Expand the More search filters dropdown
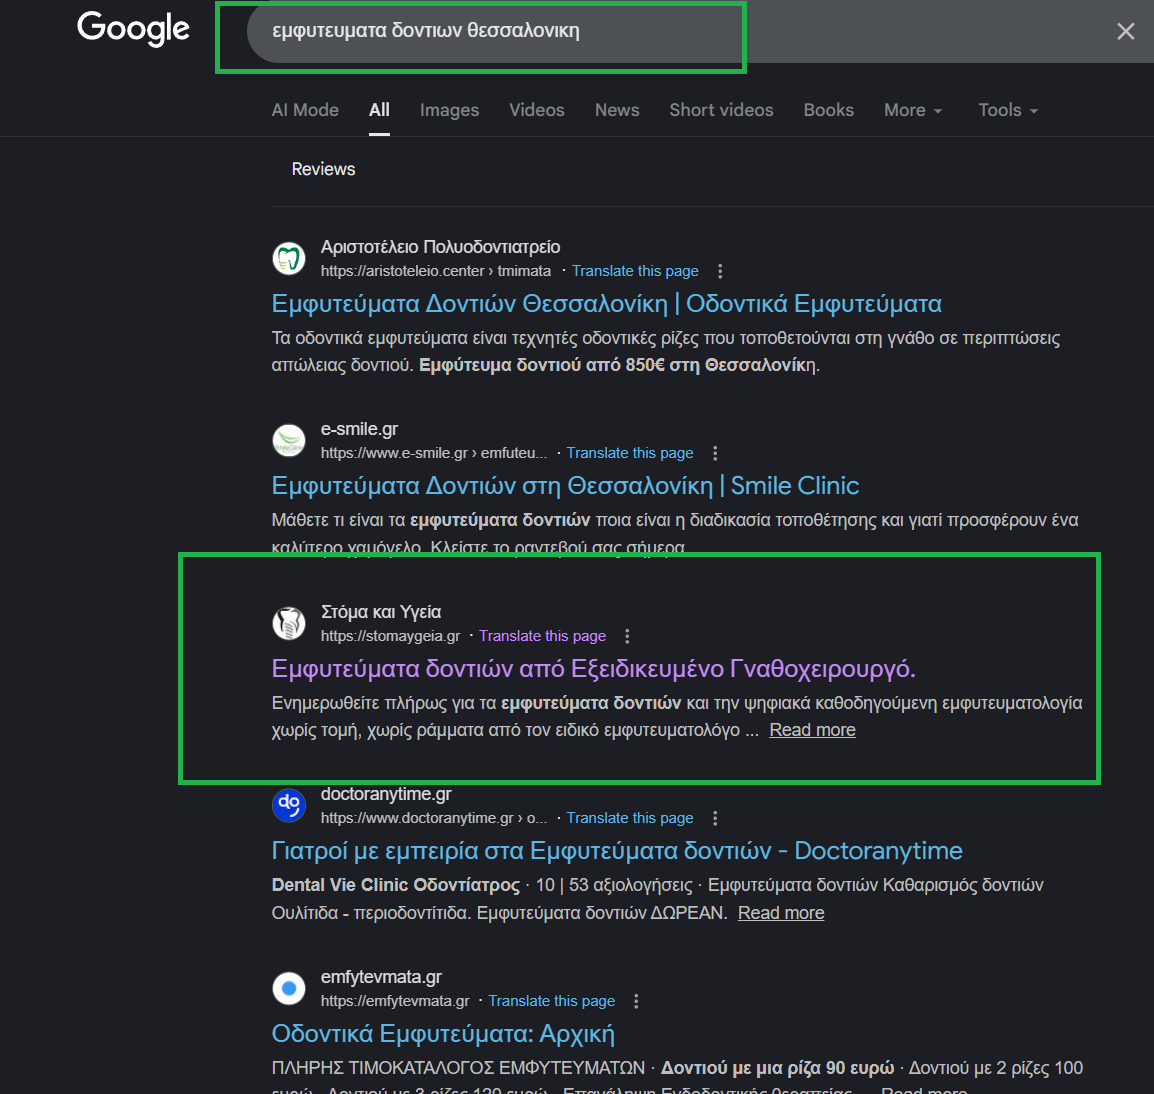This screenshot has width=1154, height=1094. (x=912, y=110)
